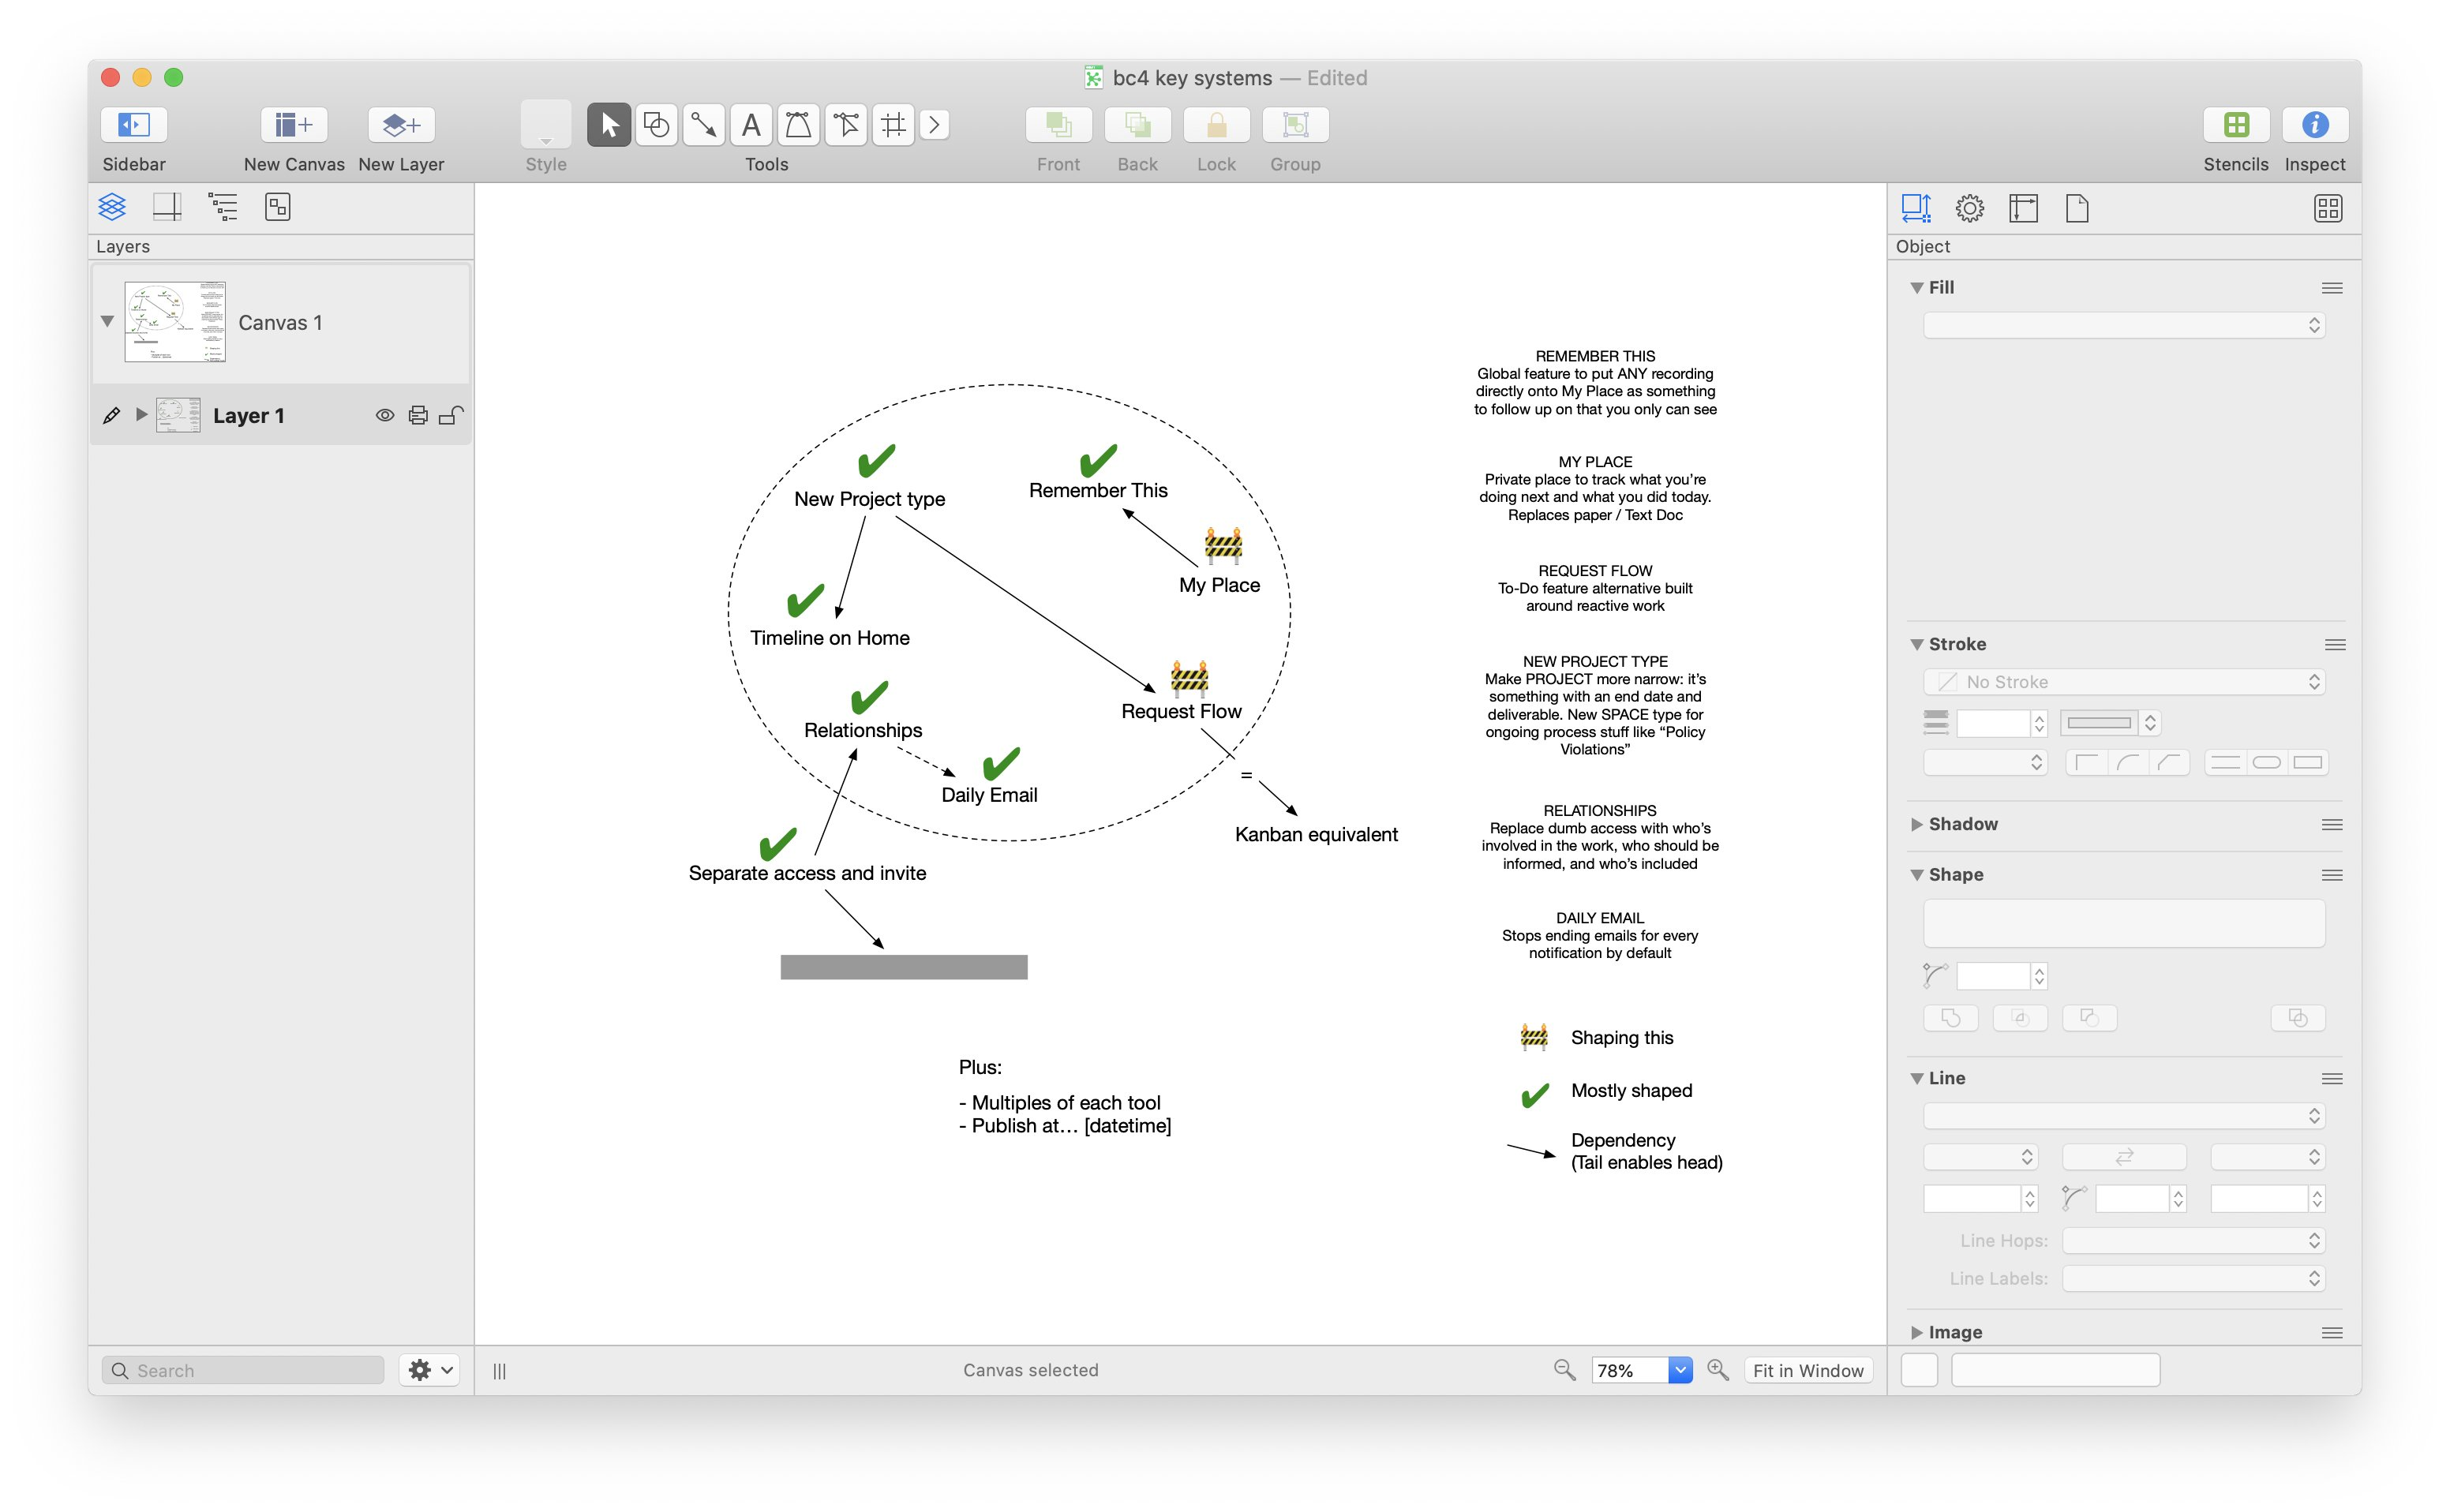2450x1512 pixels.
Task: Select the Selection arrow tool
Action: (609, 125)
